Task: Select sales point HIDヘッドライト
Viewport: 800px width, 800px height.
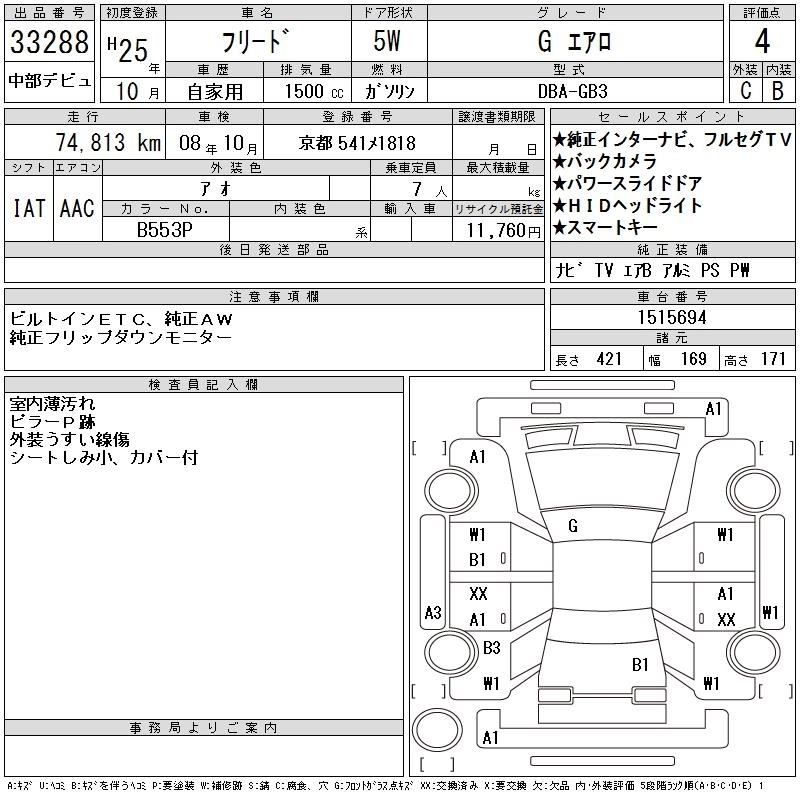Action: coord(628,205)
